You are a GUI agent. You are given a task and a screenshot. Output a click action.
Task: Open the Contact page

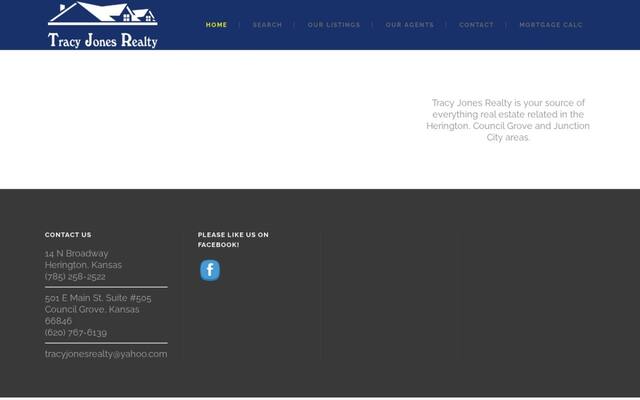(x=476, y=25)
